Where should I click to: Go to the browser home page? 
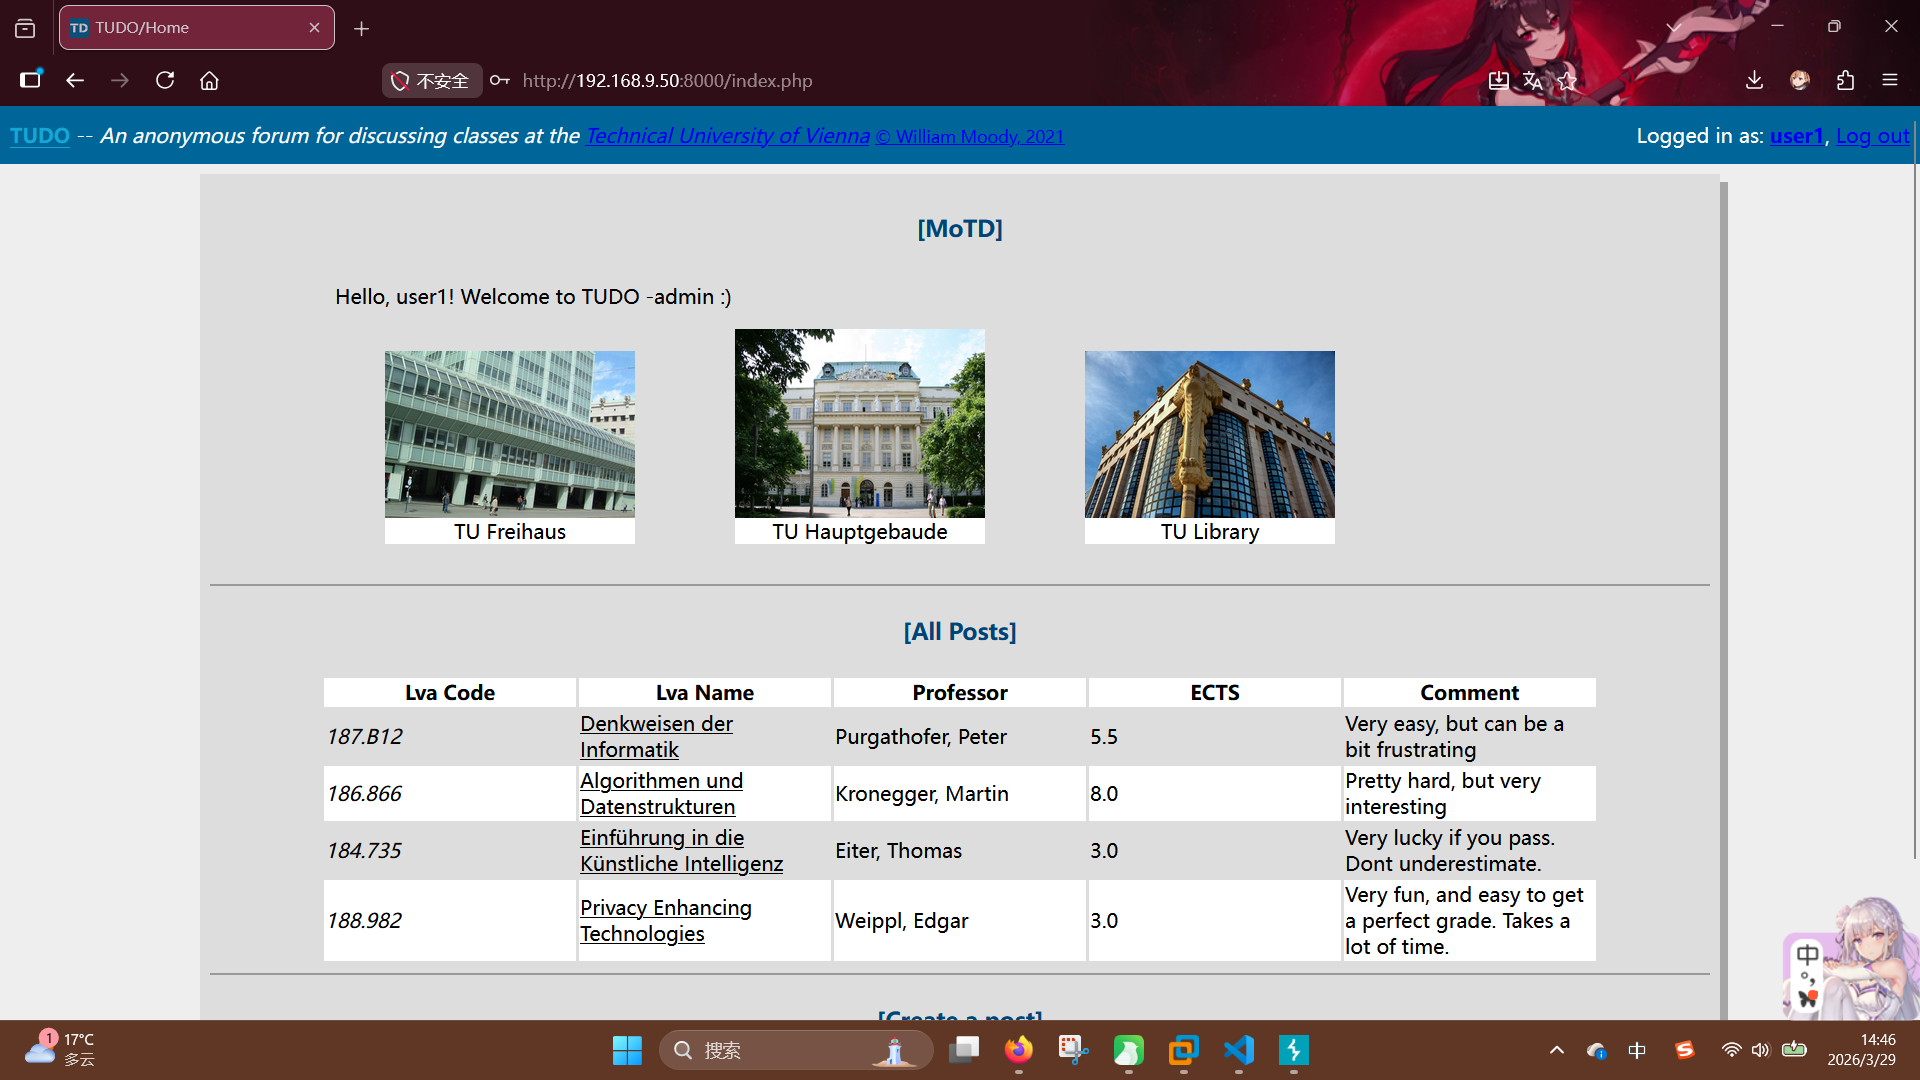209,80
